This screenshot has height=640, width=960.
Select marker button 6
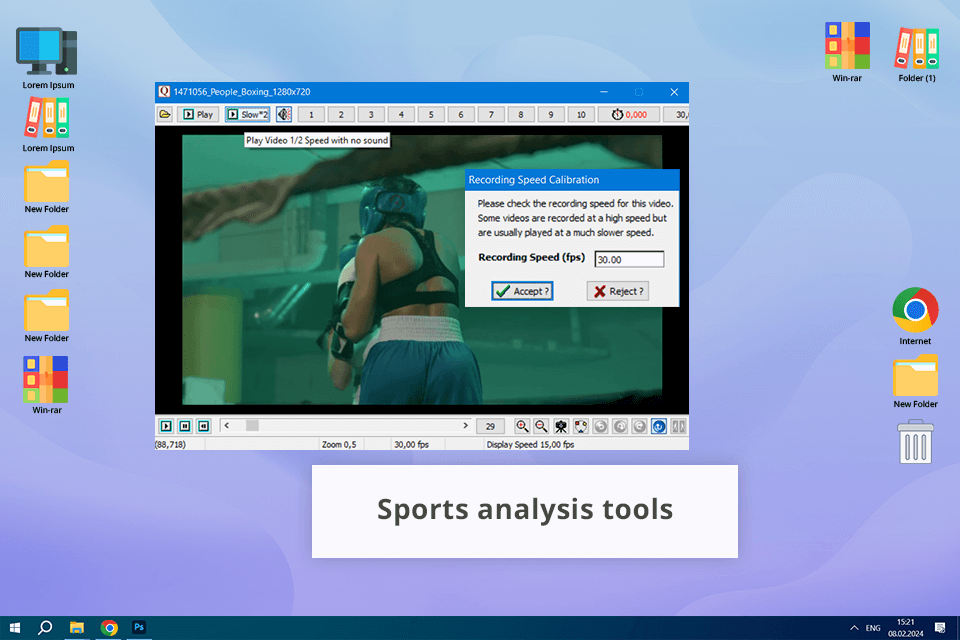coord(461,115)
